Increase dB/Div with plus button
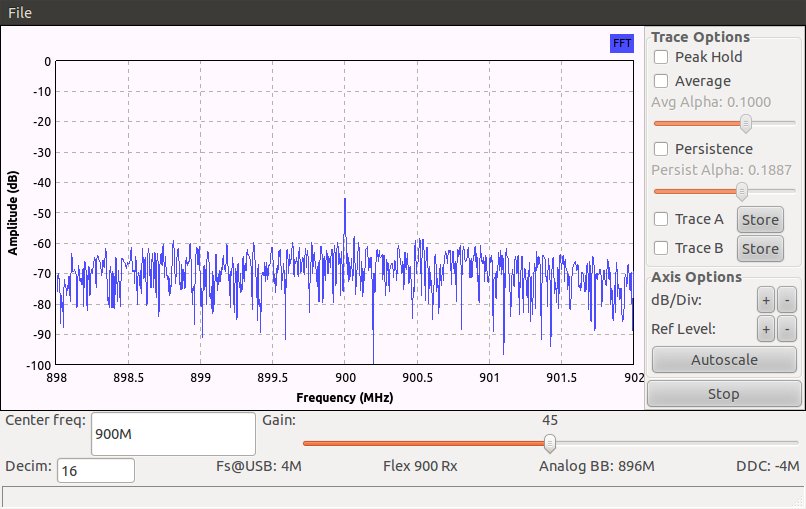The width and height of the screenshot is (806, 509). pyautogui.click(x=765, y=300)
